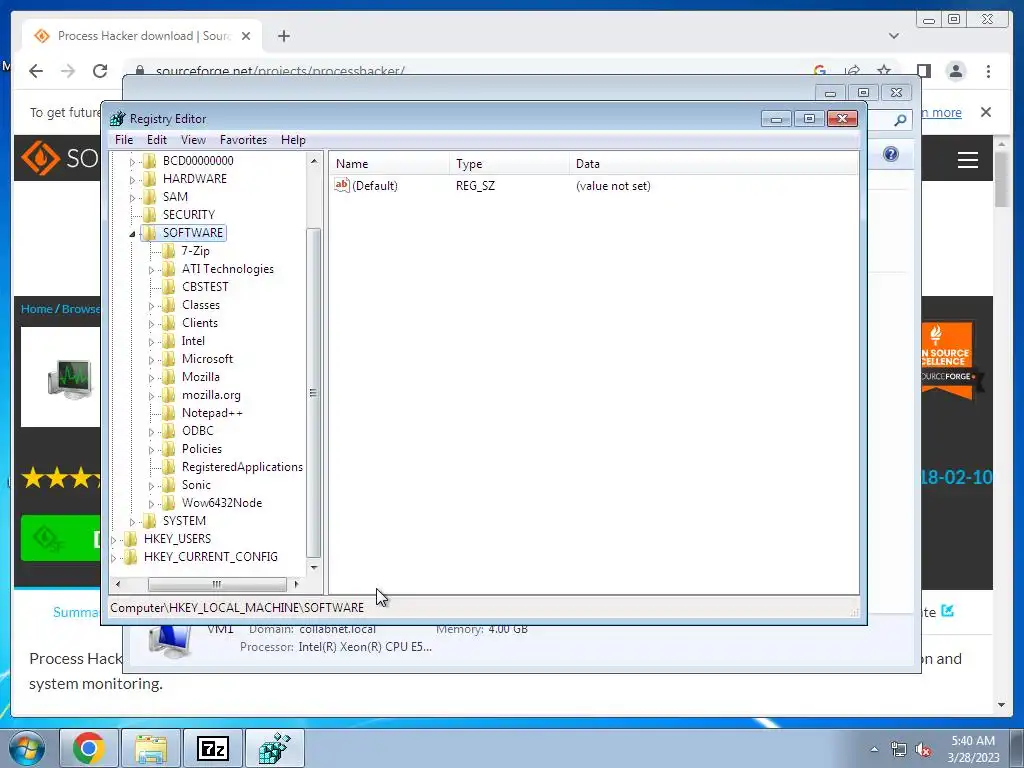Click the help icon in background System window

pos(891,154)
